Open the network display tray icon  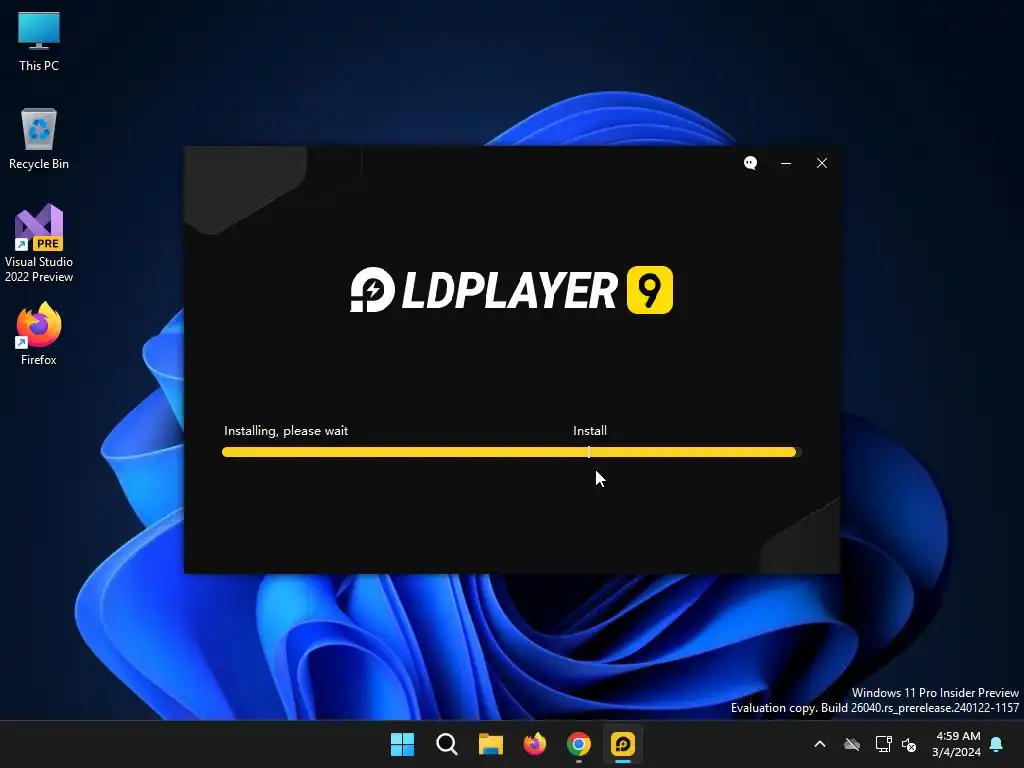coord(883,744)
